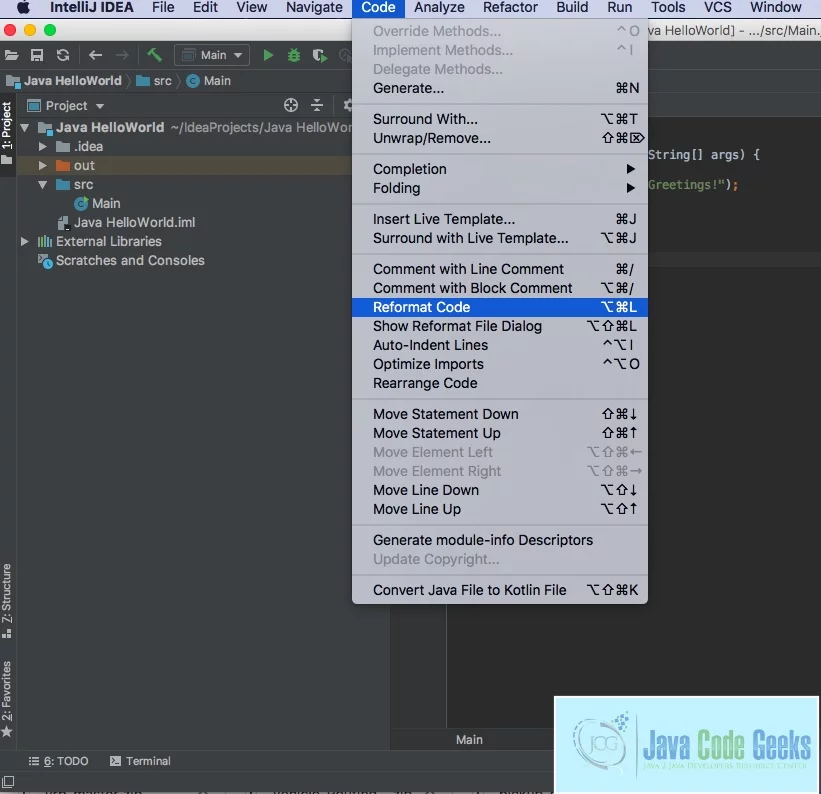Choose Generate... from Code menu

point(500,89)
